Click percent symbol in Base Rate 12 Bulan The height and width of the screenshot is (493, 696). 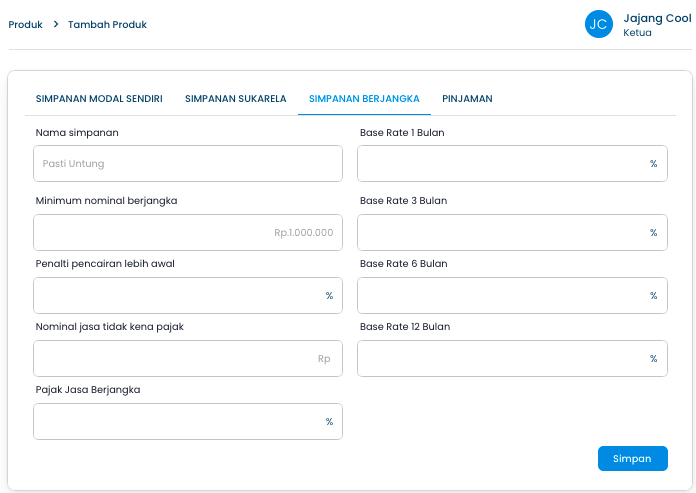[x=653, y=358]
